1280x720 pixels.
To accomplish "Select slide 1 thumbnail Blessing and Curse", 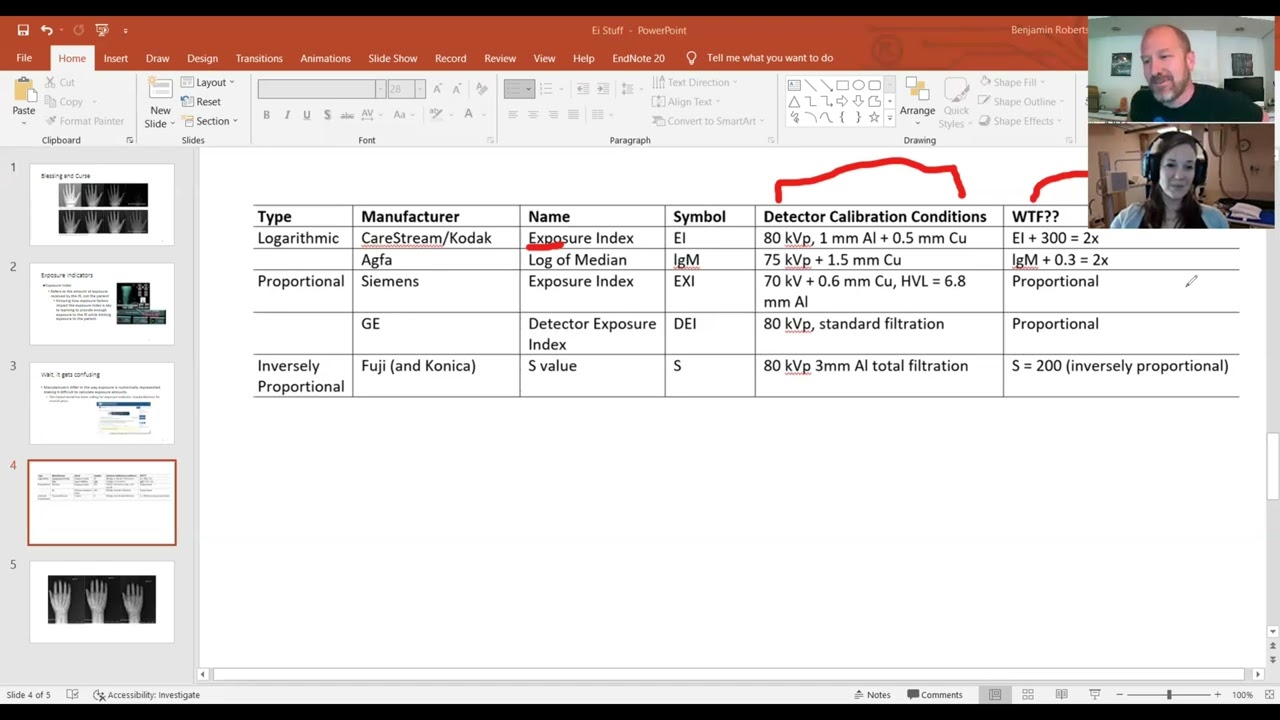I will (x=102, y=205).
